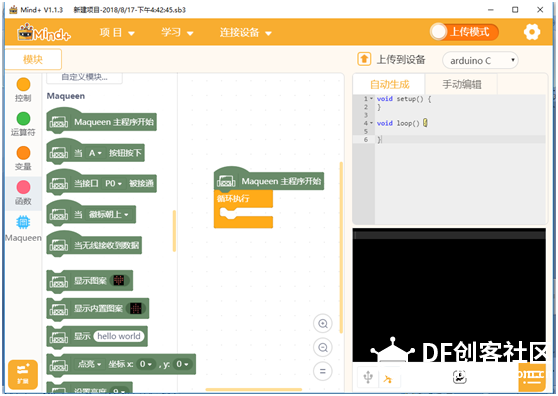The width and height of the screenshot is (558, 396).
Task: Zoom in on the workspace
Action: pyautogui.click(x=323, y=324)
